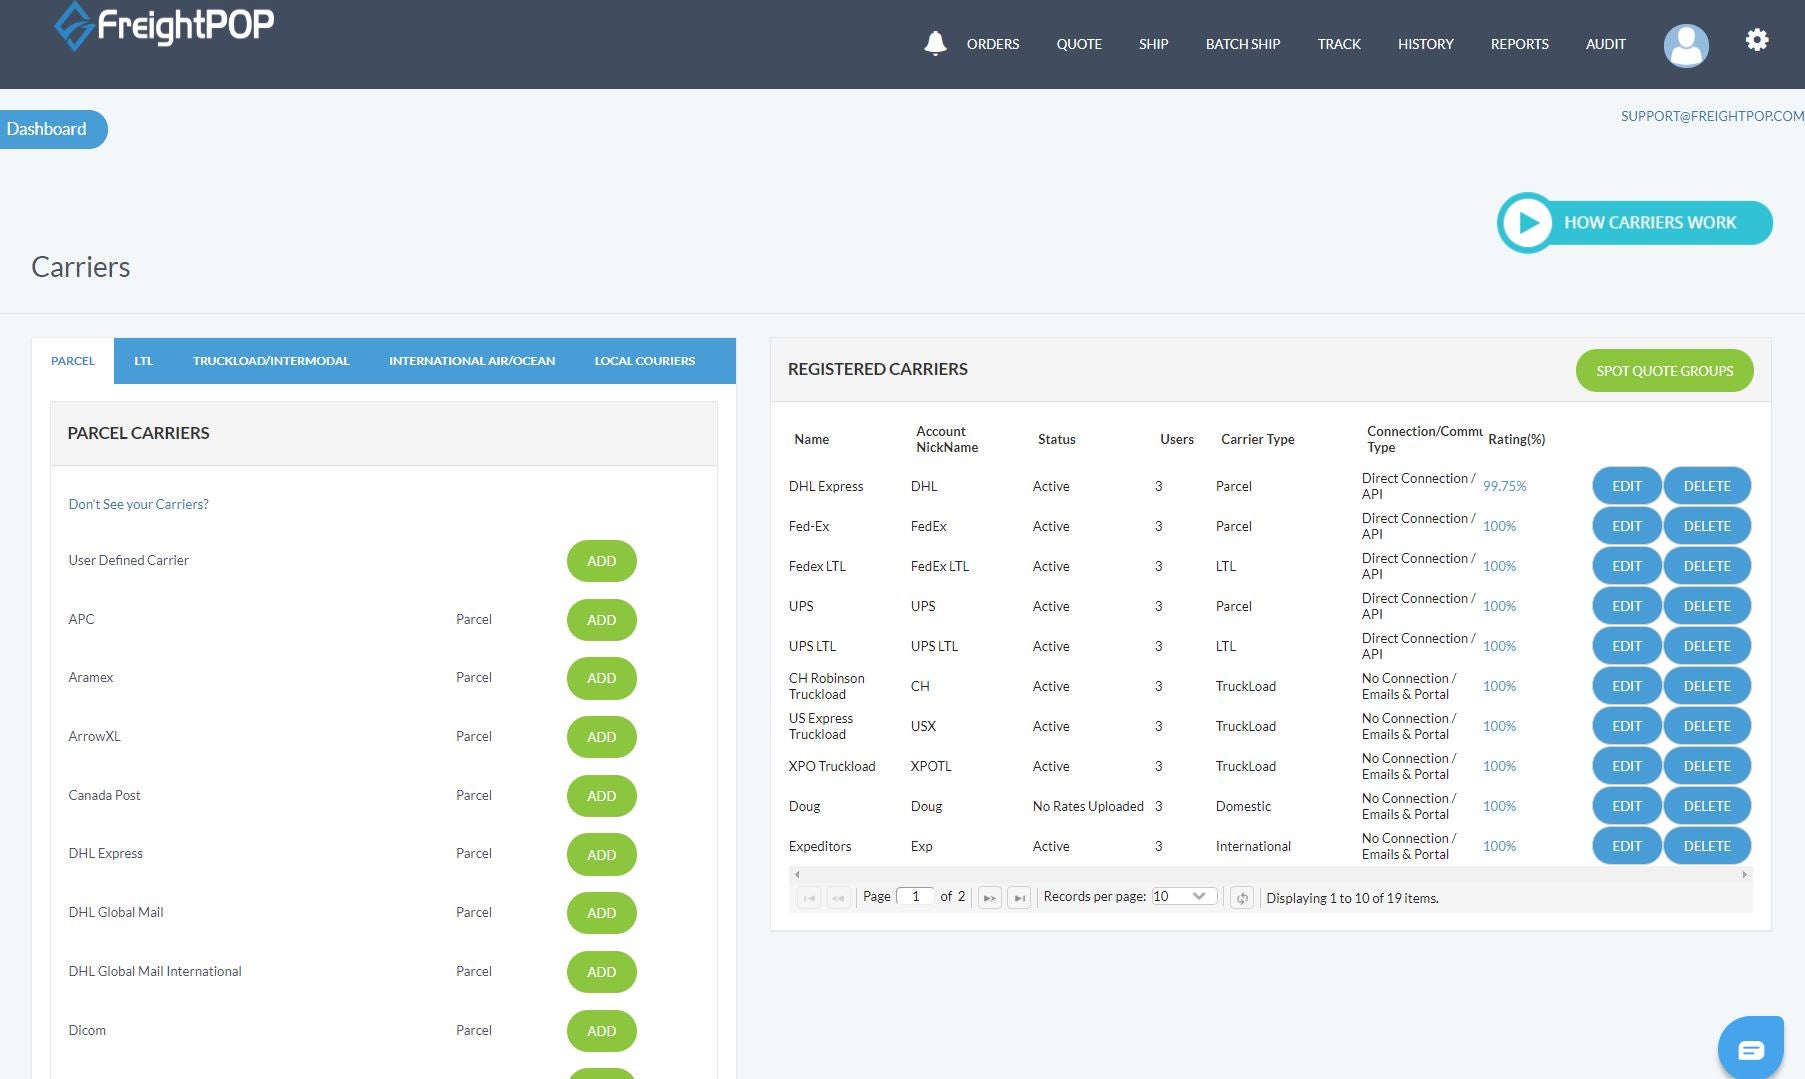
Task: Open the settings gear menu
Action: click(1757, 40)
